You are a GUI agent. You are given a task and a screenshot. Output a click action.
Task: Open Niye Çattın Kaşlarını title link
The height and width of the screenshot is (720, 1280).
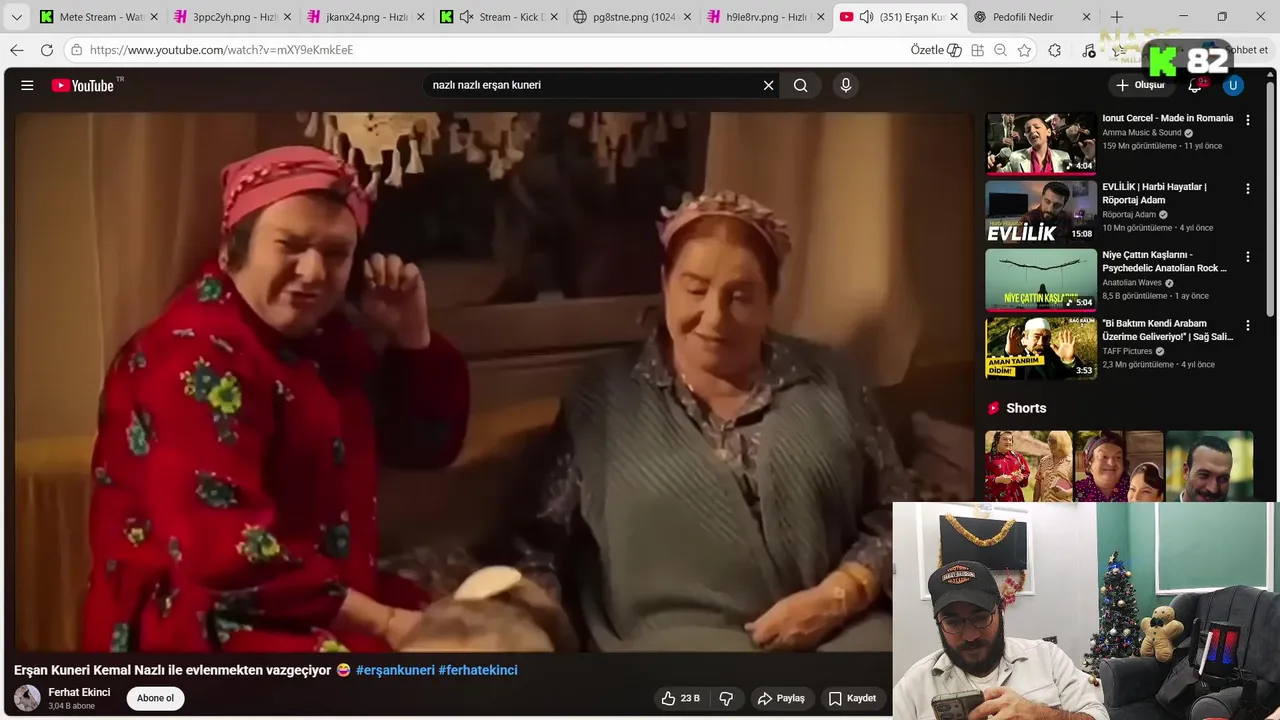click(x=1165, y=261)
